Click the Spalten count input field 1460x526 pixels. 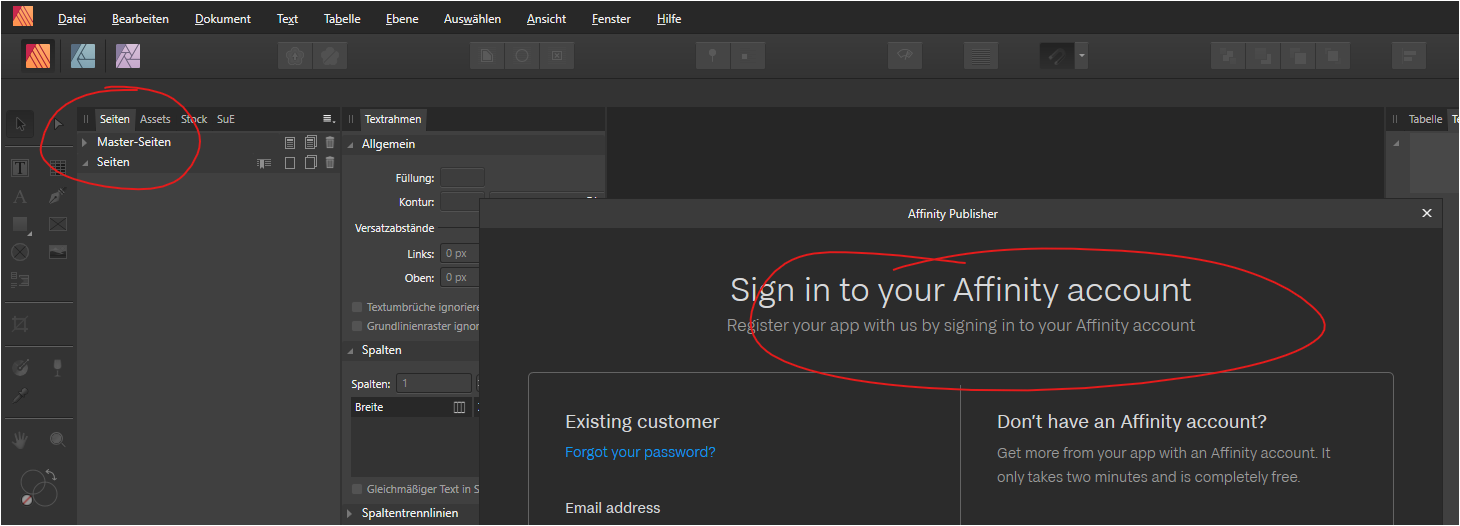(x=434, y=384)
